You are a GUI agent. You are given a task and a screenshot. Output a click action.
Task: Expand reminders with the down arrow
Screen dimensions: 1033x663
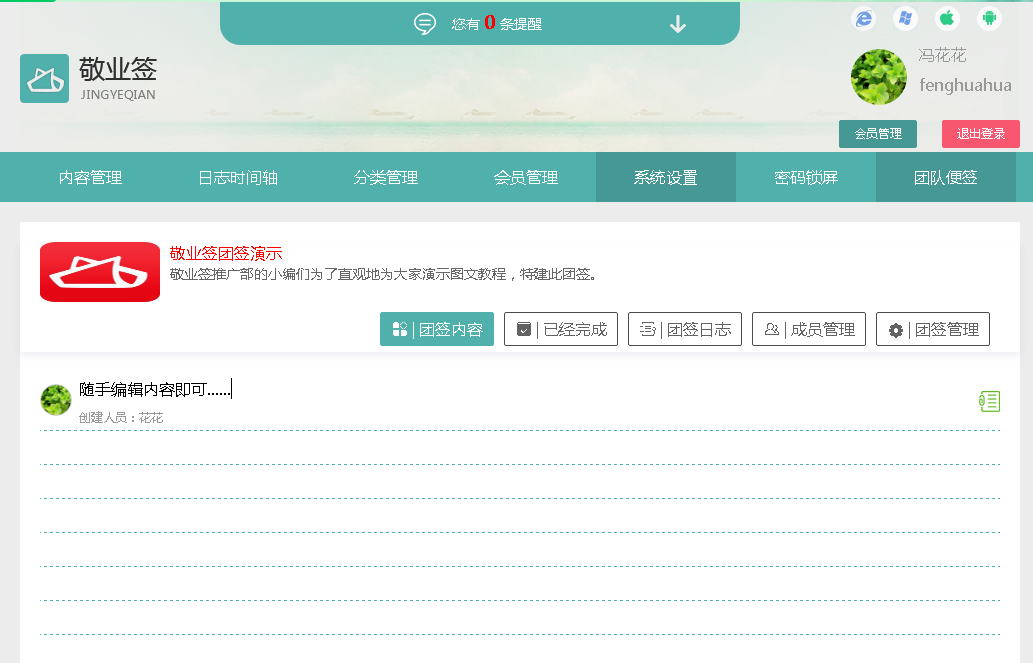coord(678,24)
